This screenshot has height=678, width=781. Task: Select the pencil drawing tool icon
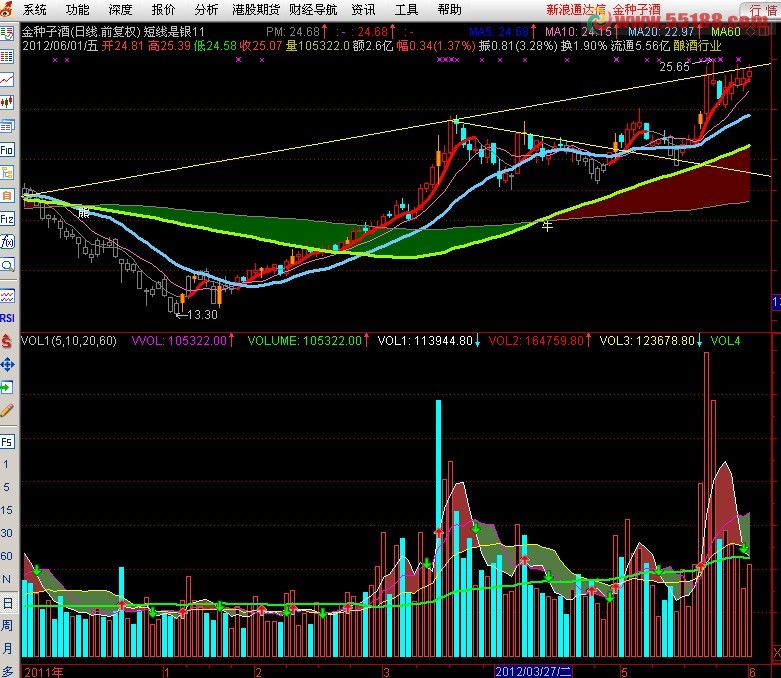[x=7, y=410]
